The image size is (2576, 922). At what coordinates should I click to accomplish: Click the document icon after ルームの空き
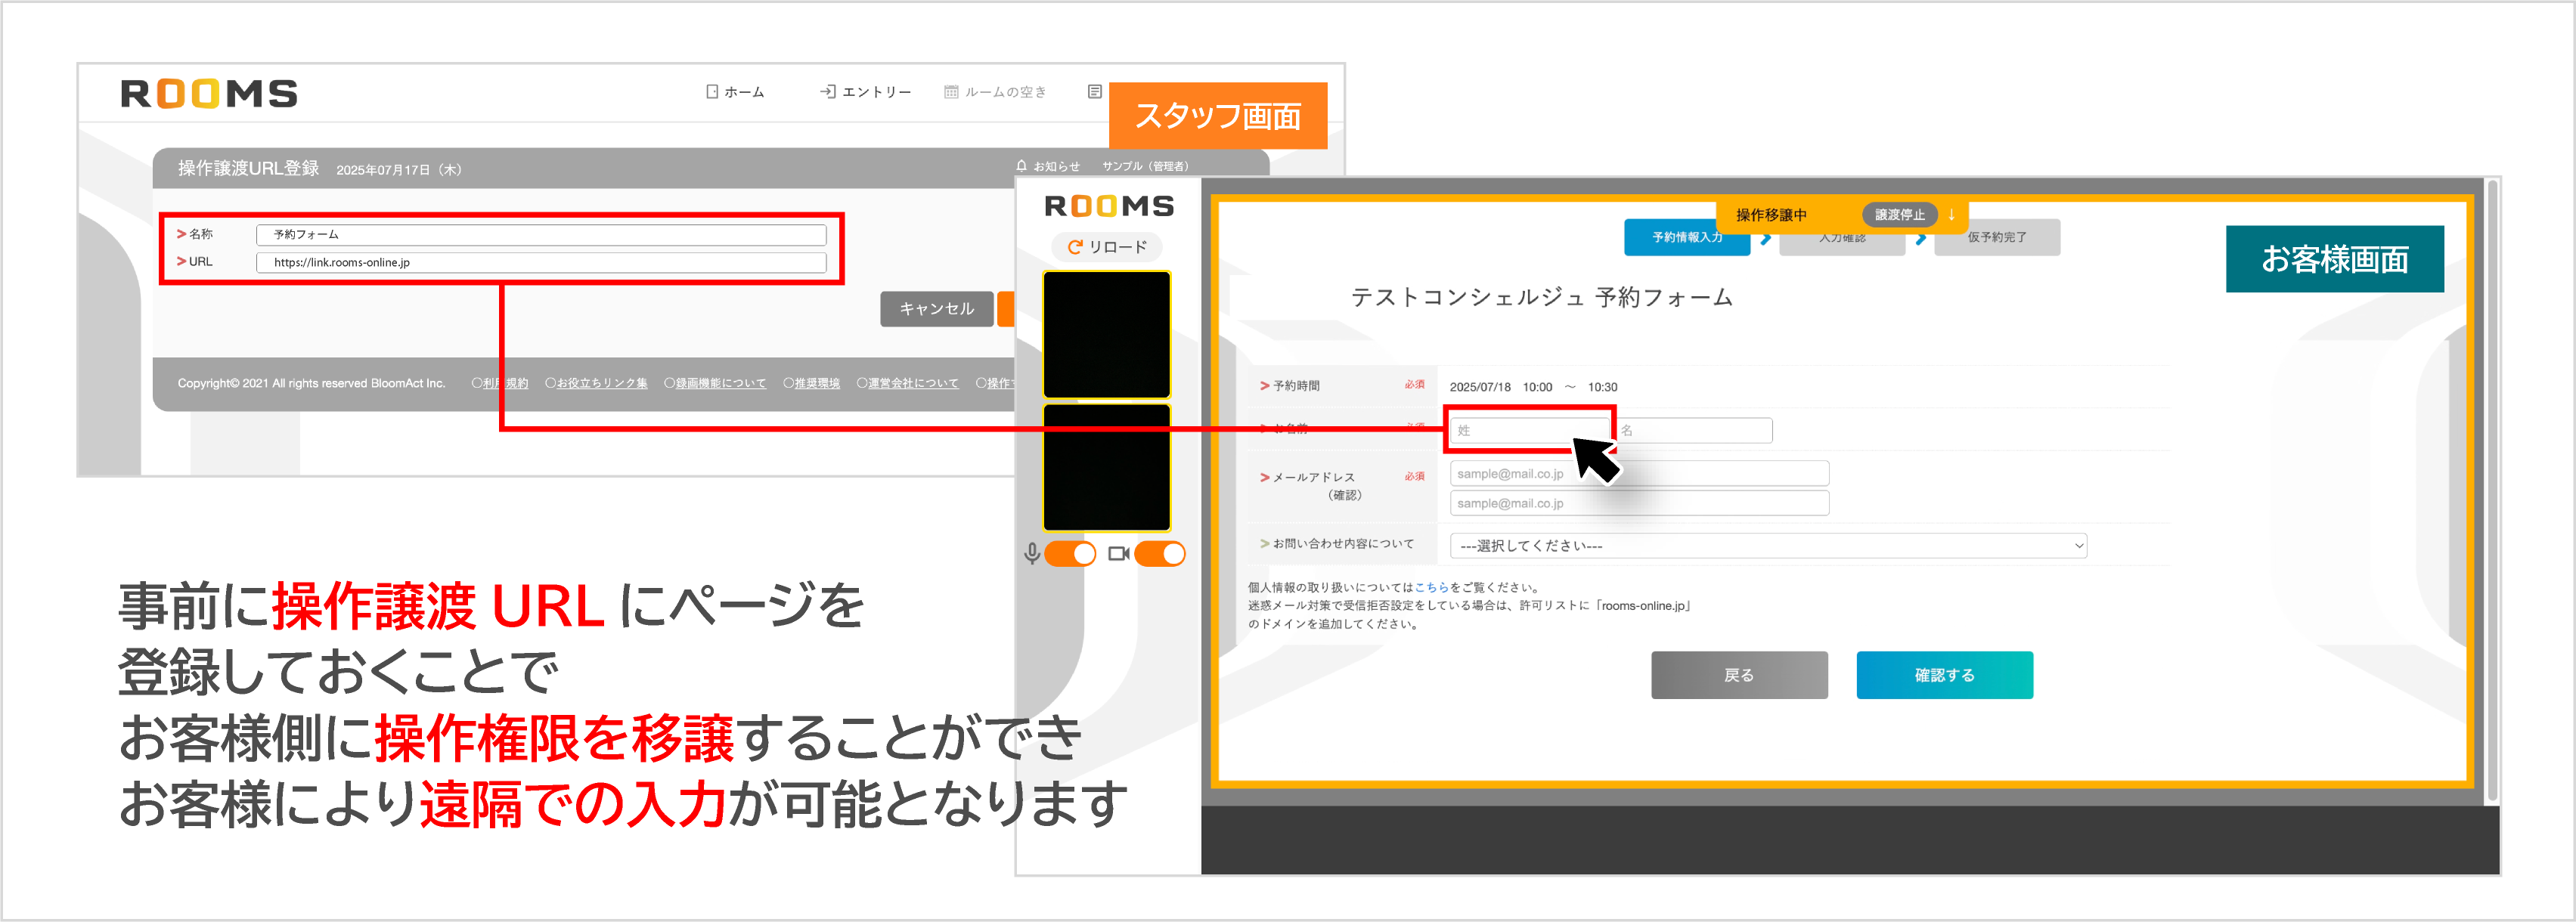[x=1095, y=92]
